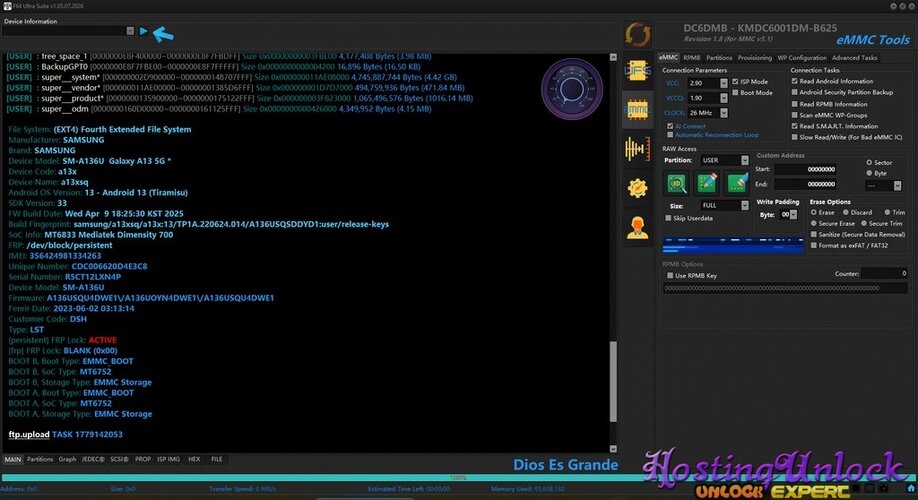The width and height of the screenshot is (918, 500).
Task: Open the ISP IMG bottom tab
Action: pos(169,460)
